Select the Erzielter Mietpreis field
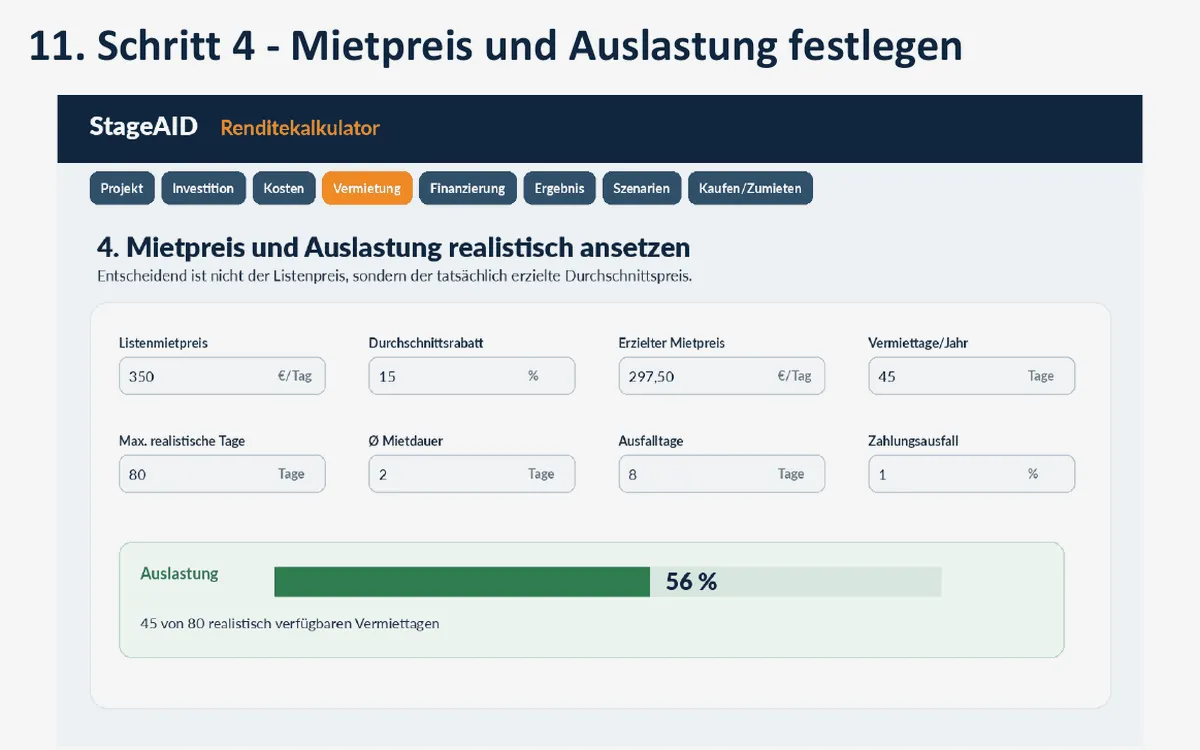The height and width of the screenshot is (750, 1200). [x=722, y=376]
